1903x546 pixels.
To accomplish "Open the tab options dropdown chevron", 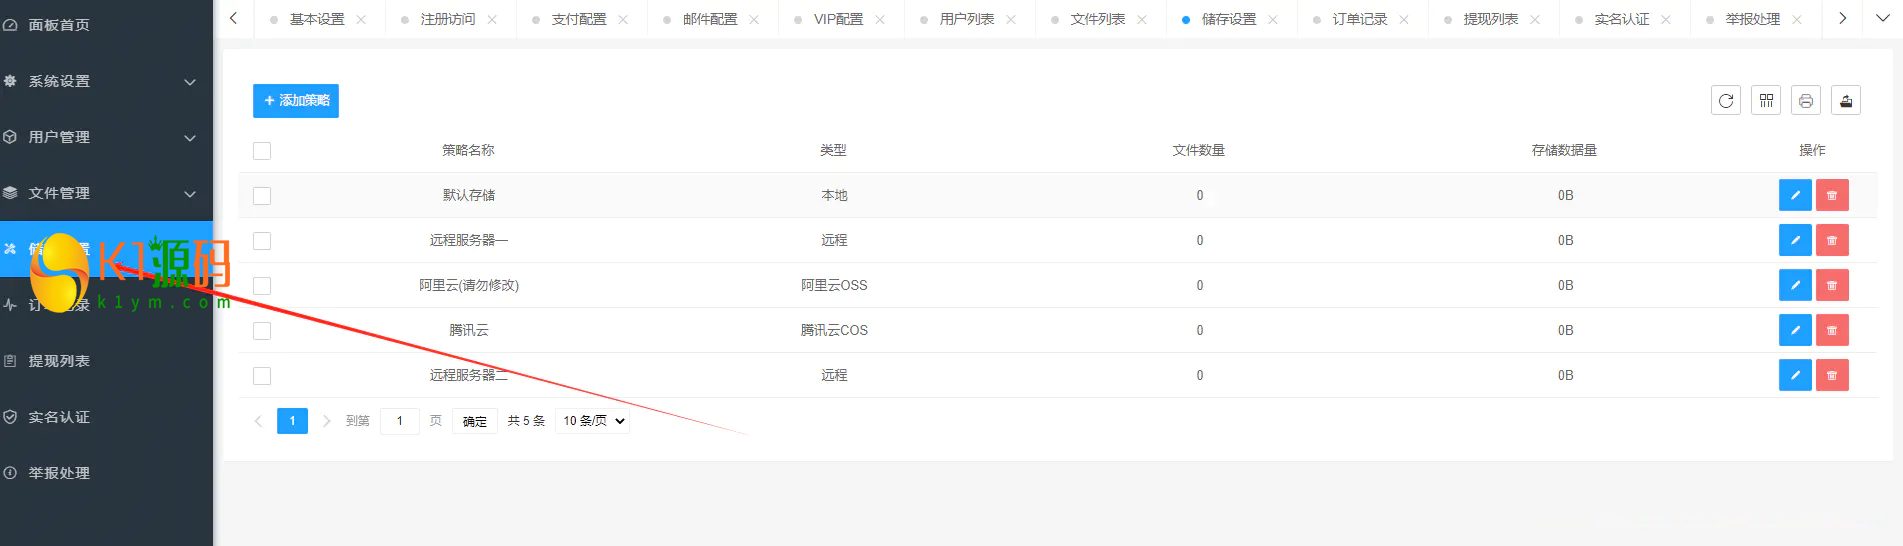I will click(x=1883, y=18).
